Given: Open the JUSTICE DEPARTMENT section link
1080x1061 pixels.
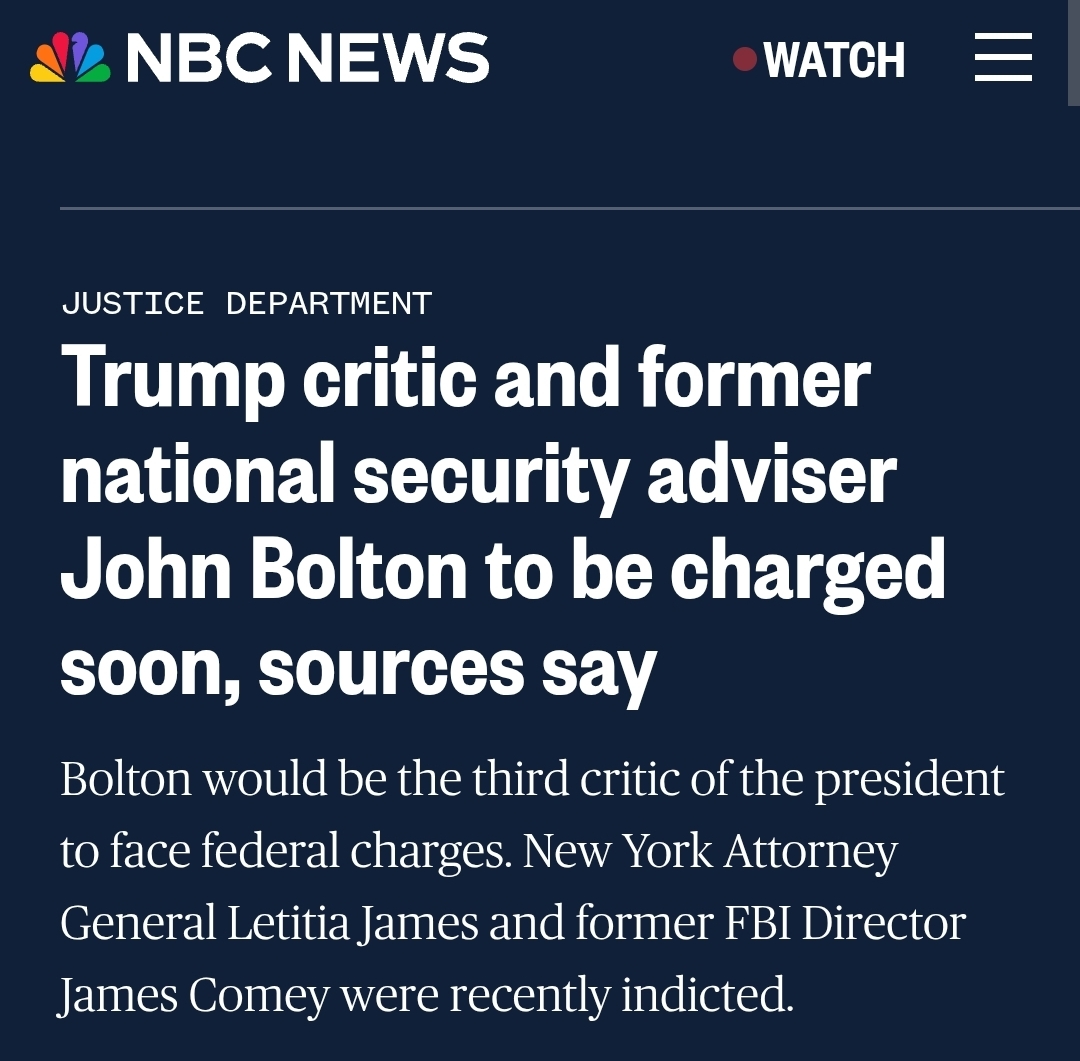Looking at the screenshot, I should tap(246, 302).
